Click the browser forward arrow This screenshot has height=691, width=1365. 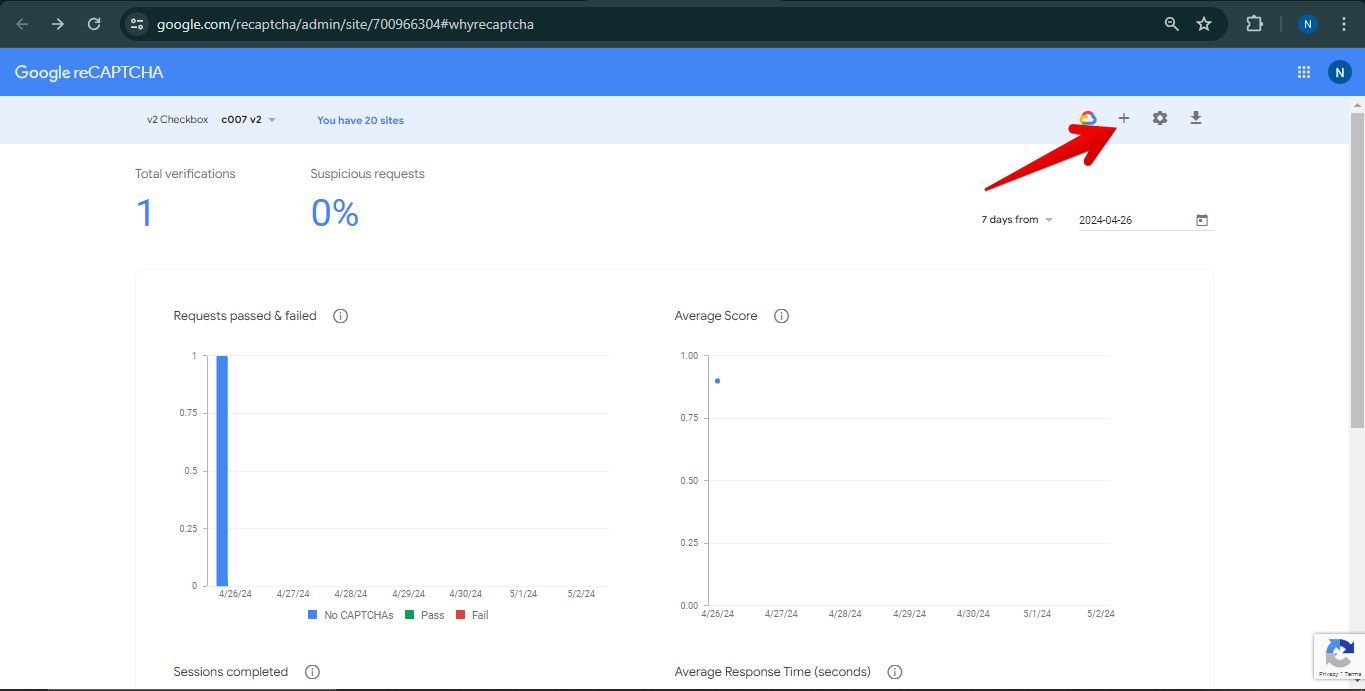point(58,24)
